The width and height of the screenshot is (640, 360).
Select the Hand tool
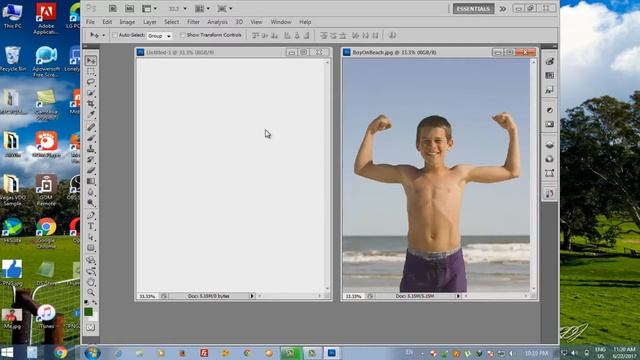91,282
